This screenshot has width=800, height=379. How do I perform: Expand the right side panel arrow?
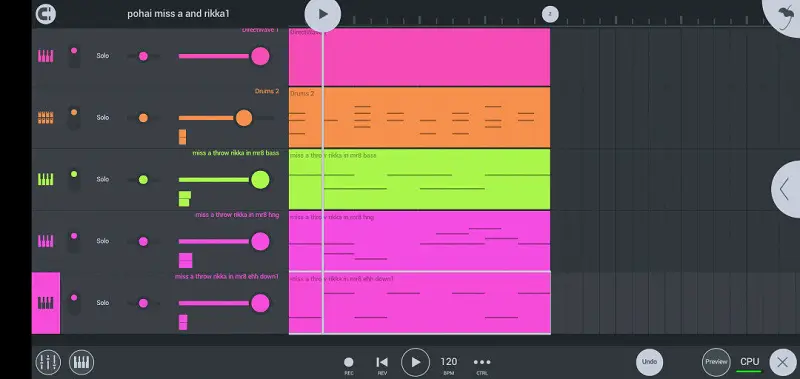tap(786, 189)
